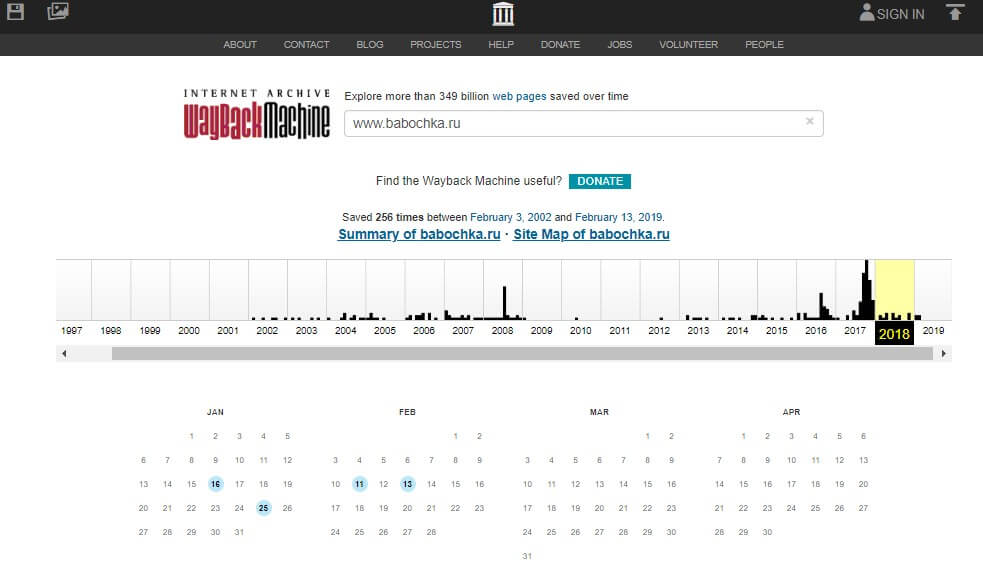
Task: Open PROJECTS in the navigation
Action: pos(436,45)
